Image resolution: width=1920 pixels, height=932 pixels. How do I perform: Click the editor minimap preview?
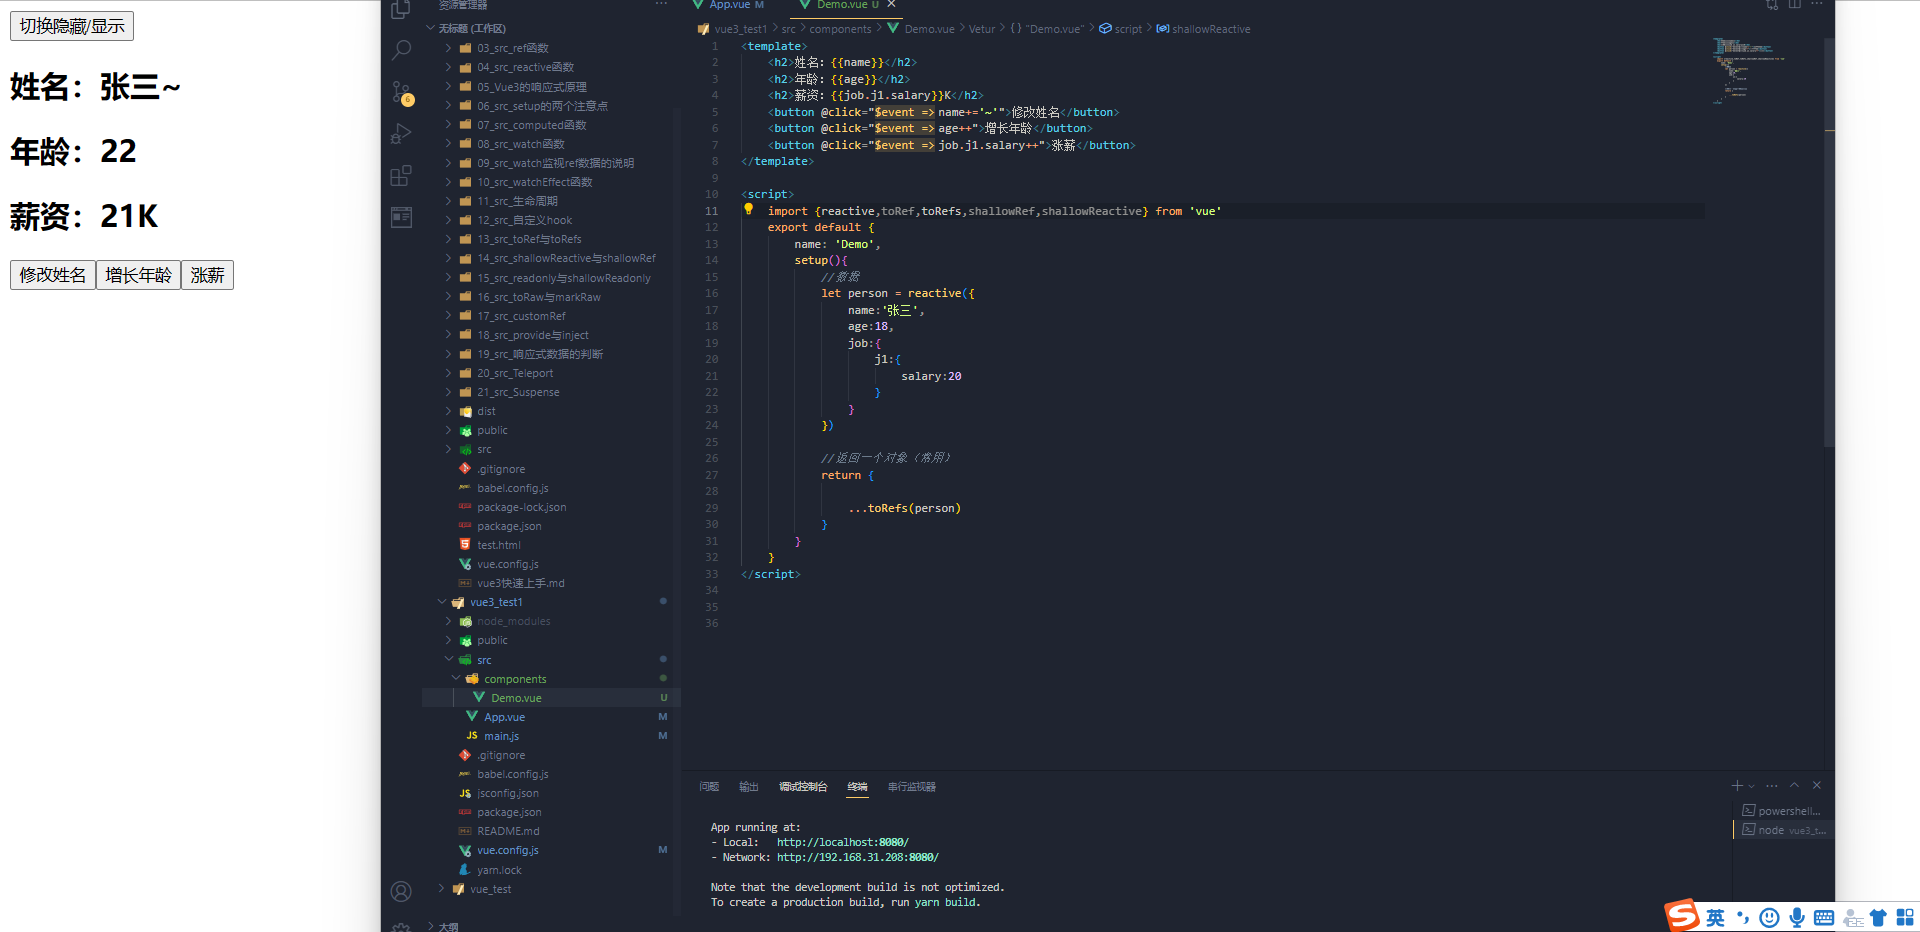pyautogui.click(x=1750, y=70)
